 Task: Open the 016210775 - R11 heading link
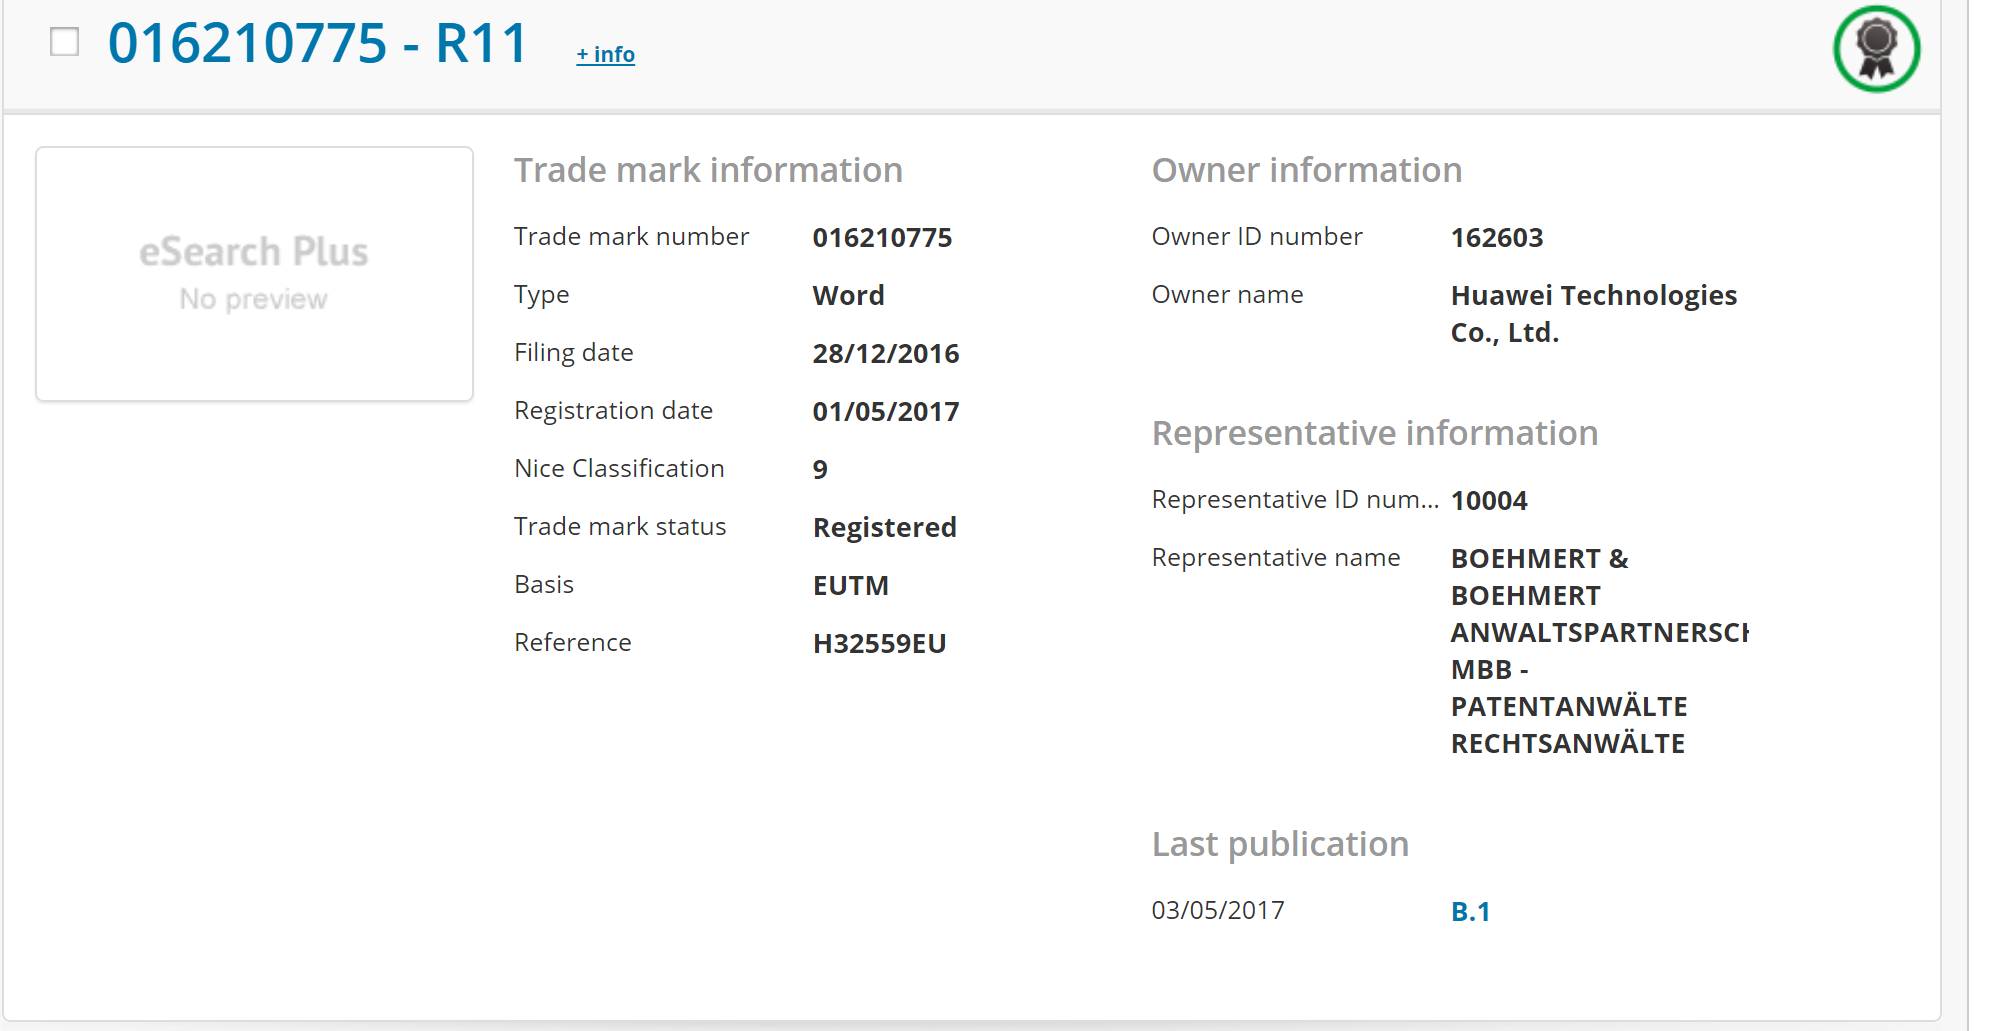(x=317, y=44)
